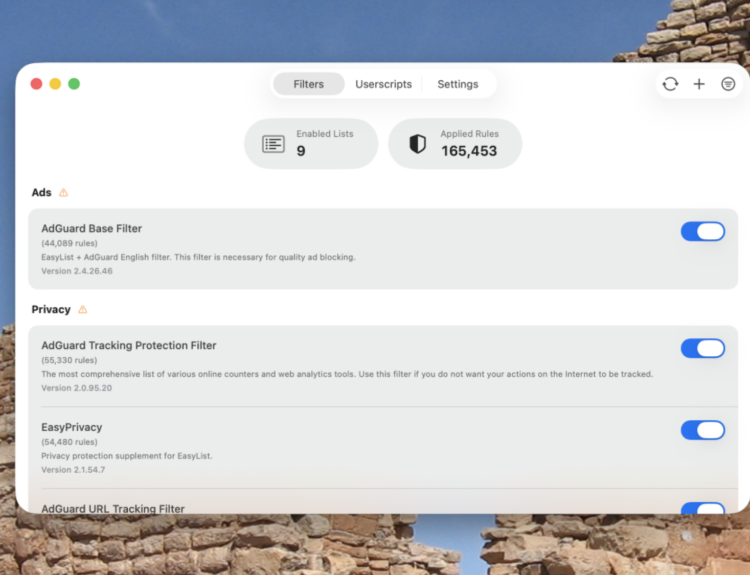Image resolution: width=750 pixels, height=575 pixels.
Task: Close the window with the red button
Action: point(36,84)
